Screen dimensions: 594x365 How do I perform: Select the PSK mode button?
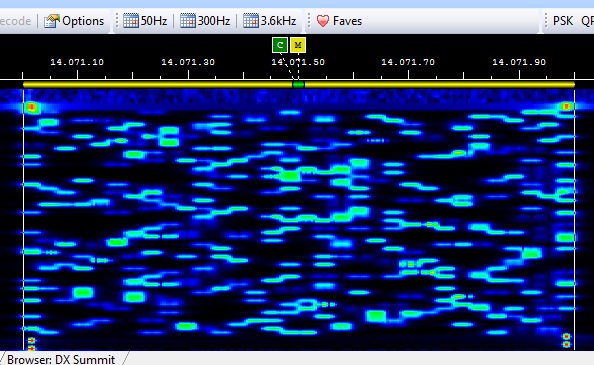(563, 21)
